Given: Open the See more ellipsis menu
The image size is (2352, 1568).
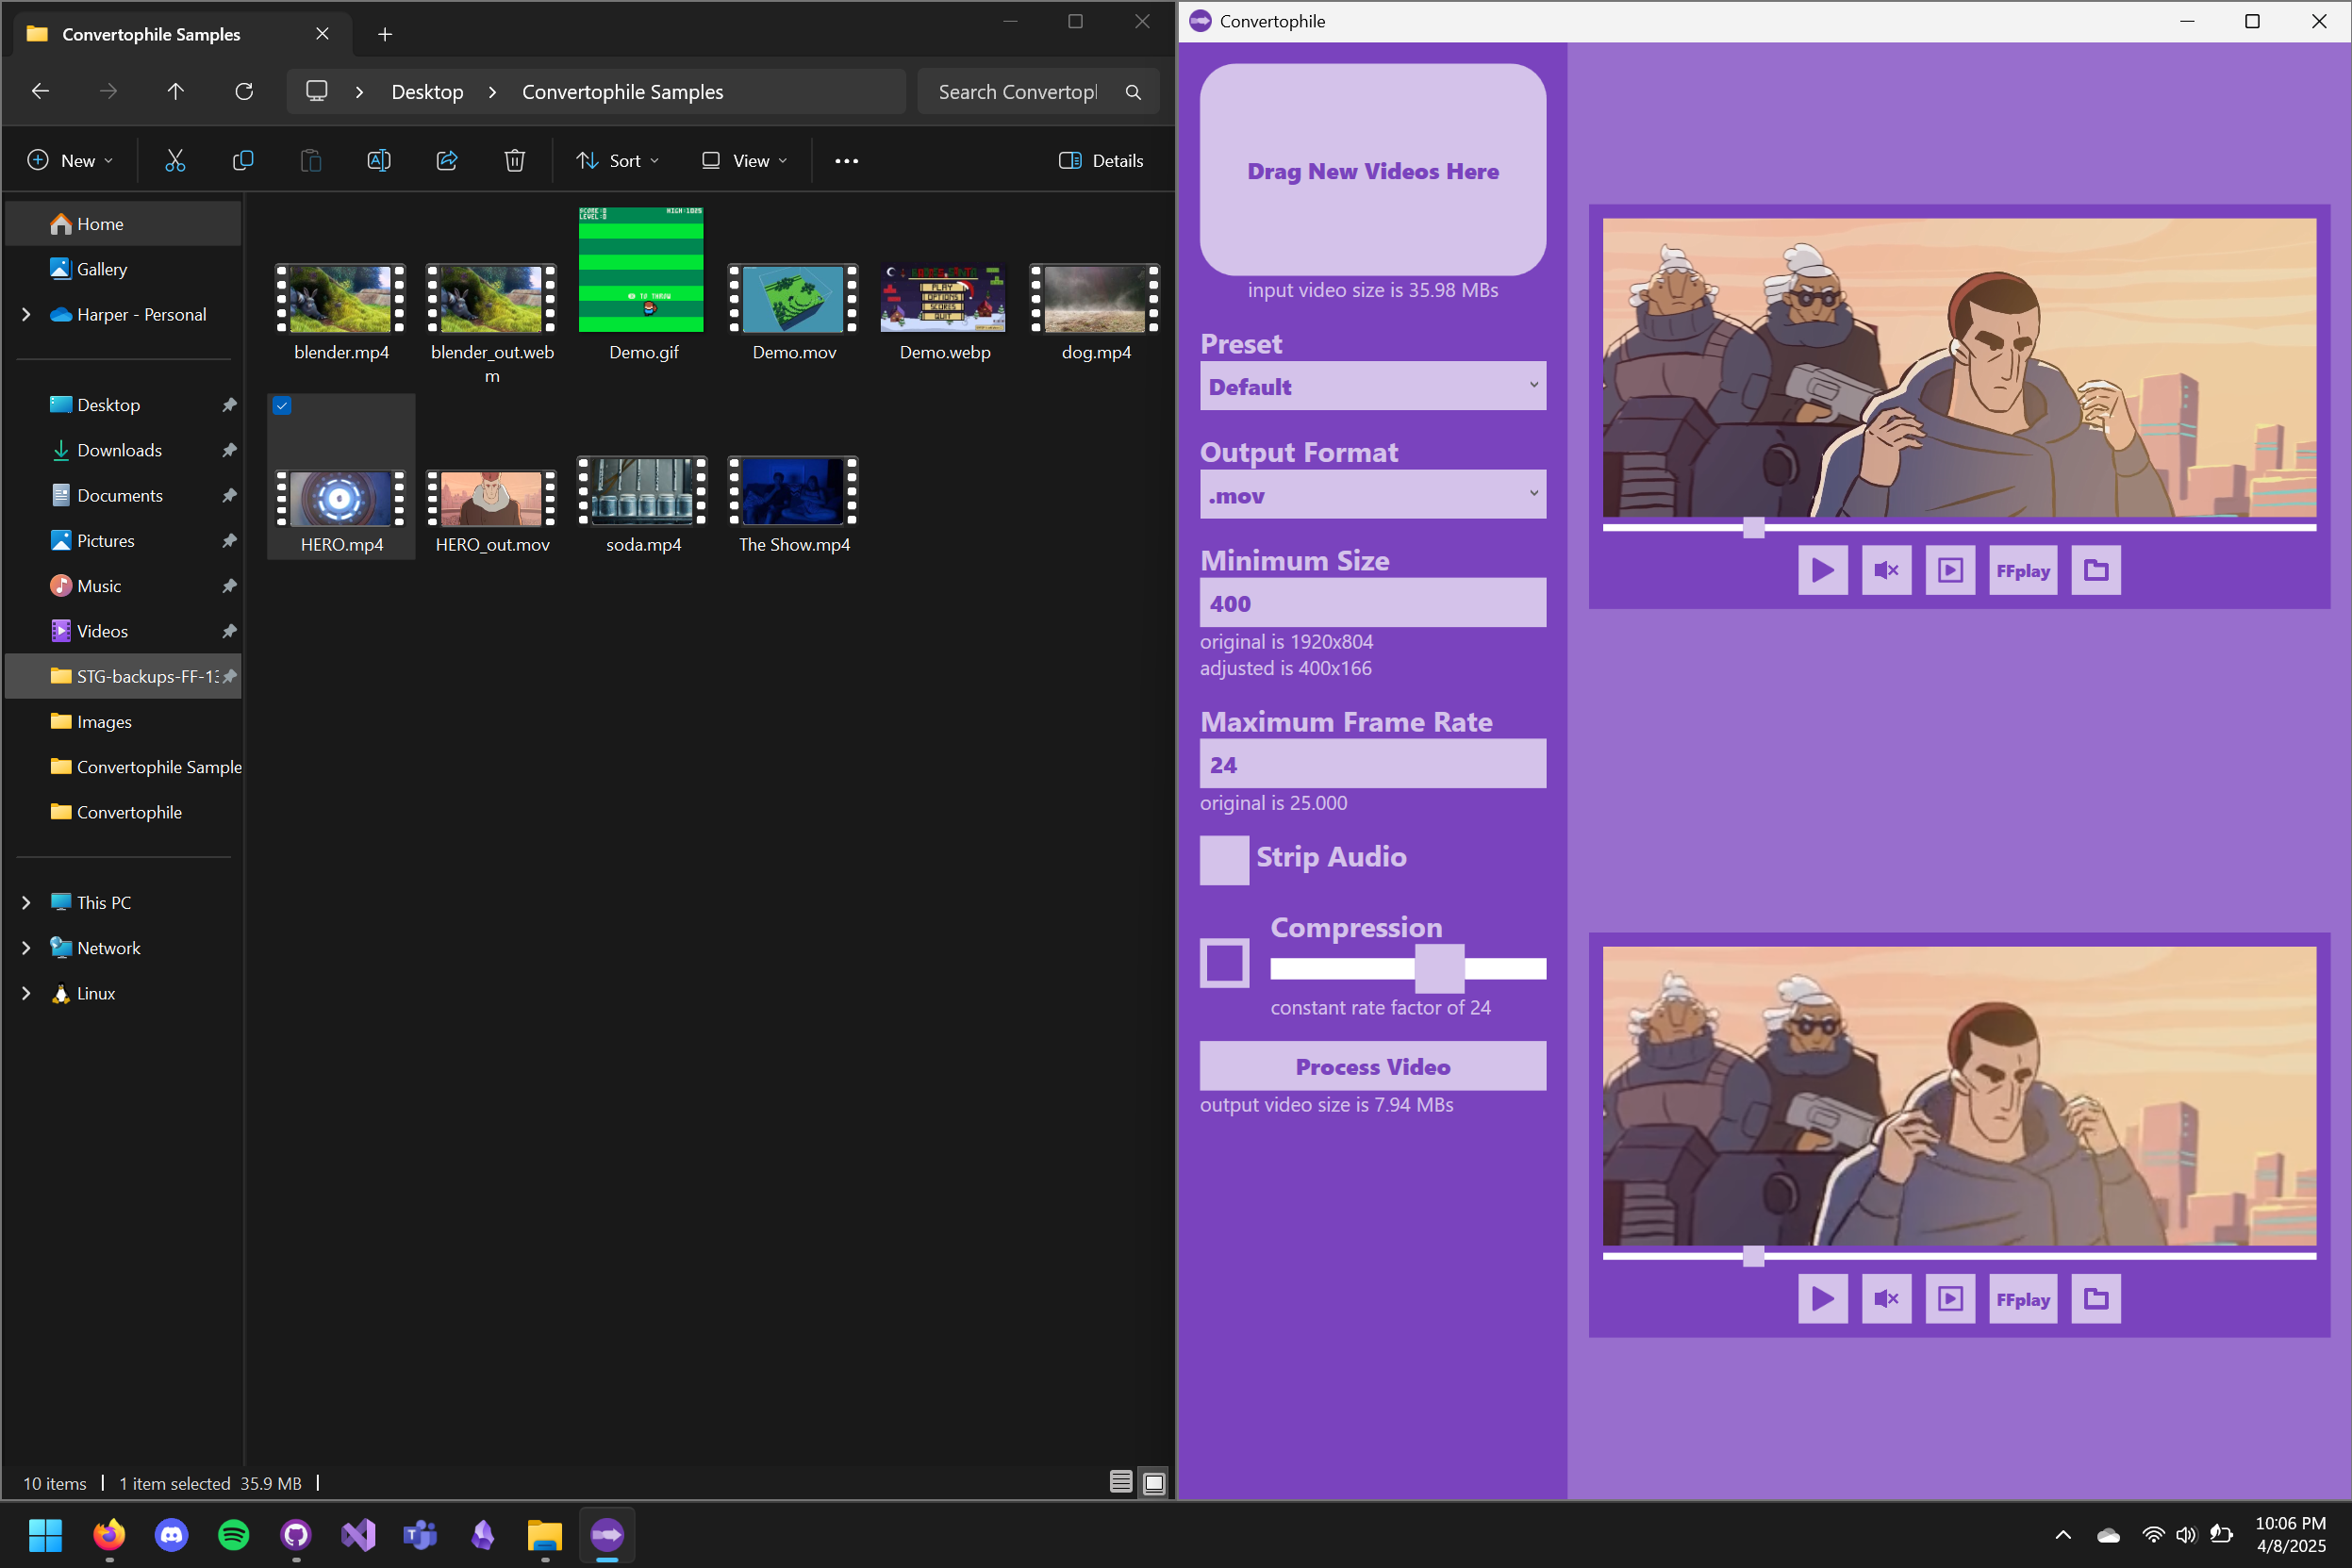Looking at the screenshot, I should (x=846, y=160).
